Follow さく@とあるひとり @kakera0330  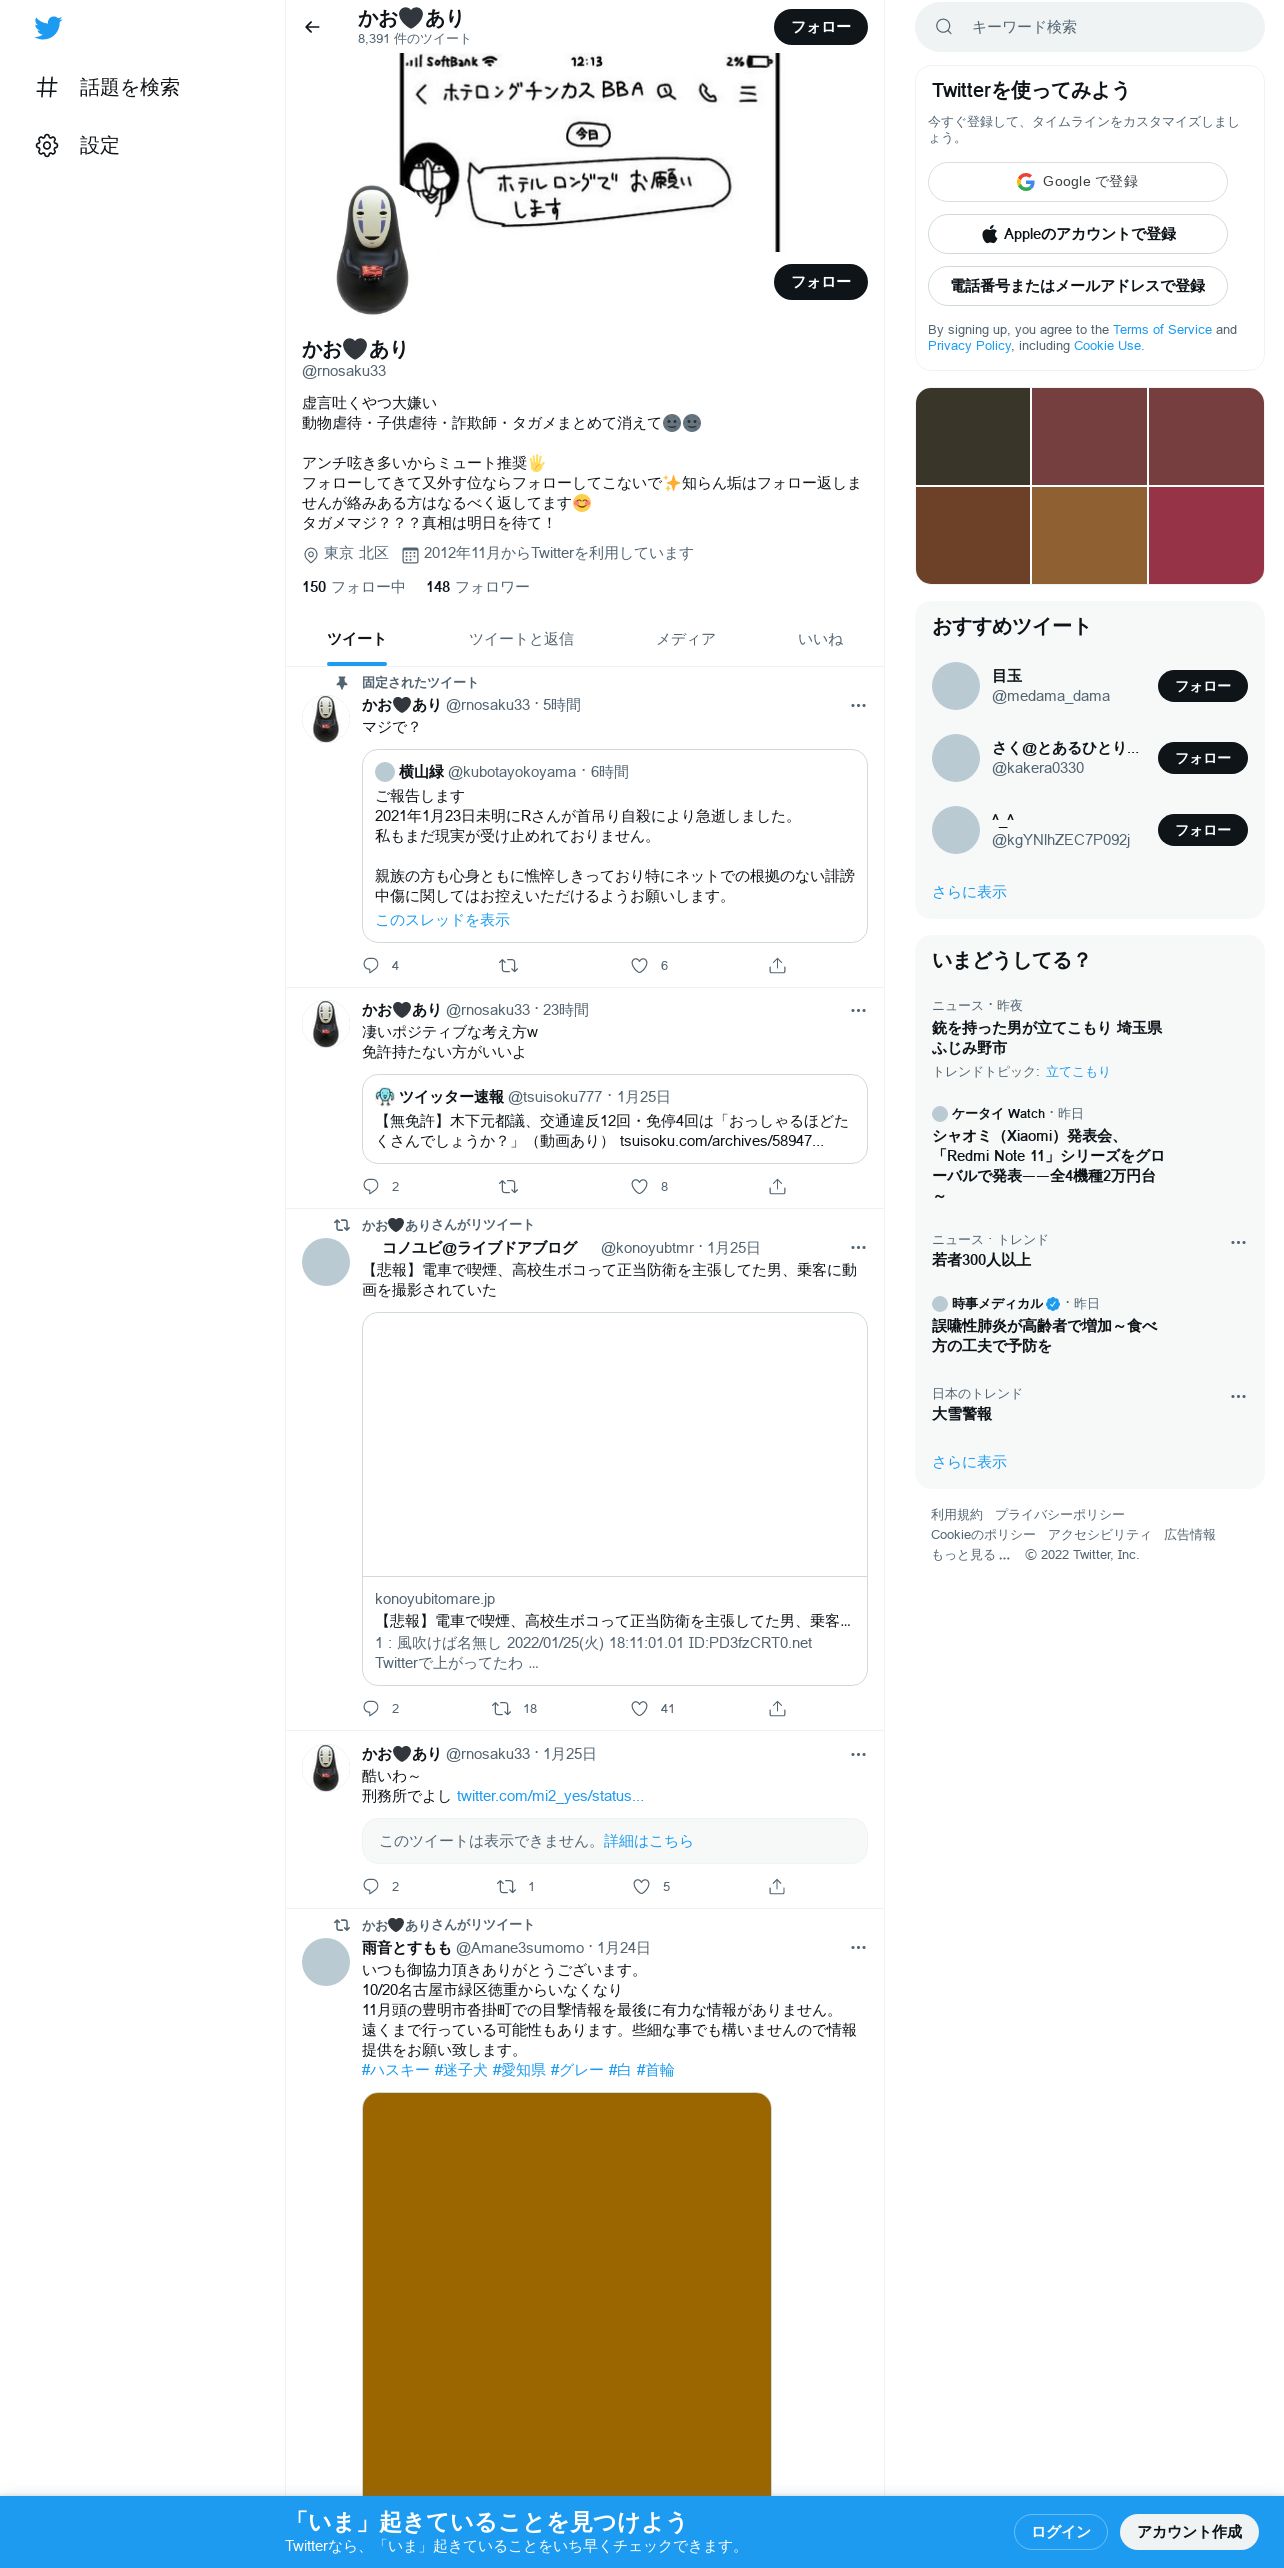pos(1203,758)
